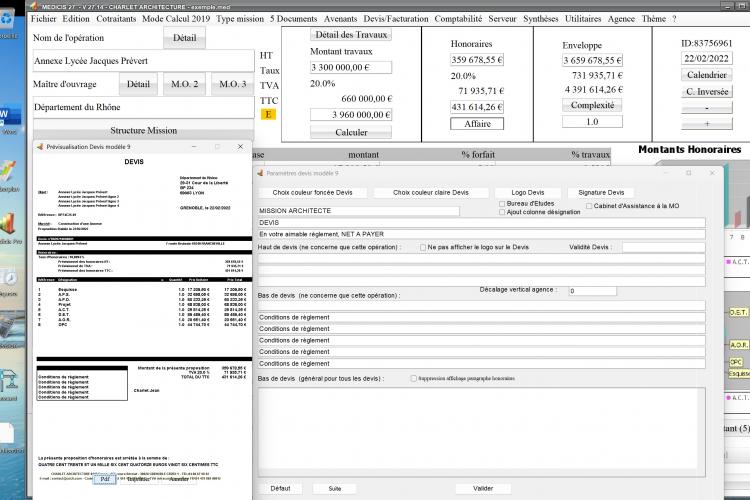
Task: Click the Signature Devis button
Action: [x=601, y=192]
